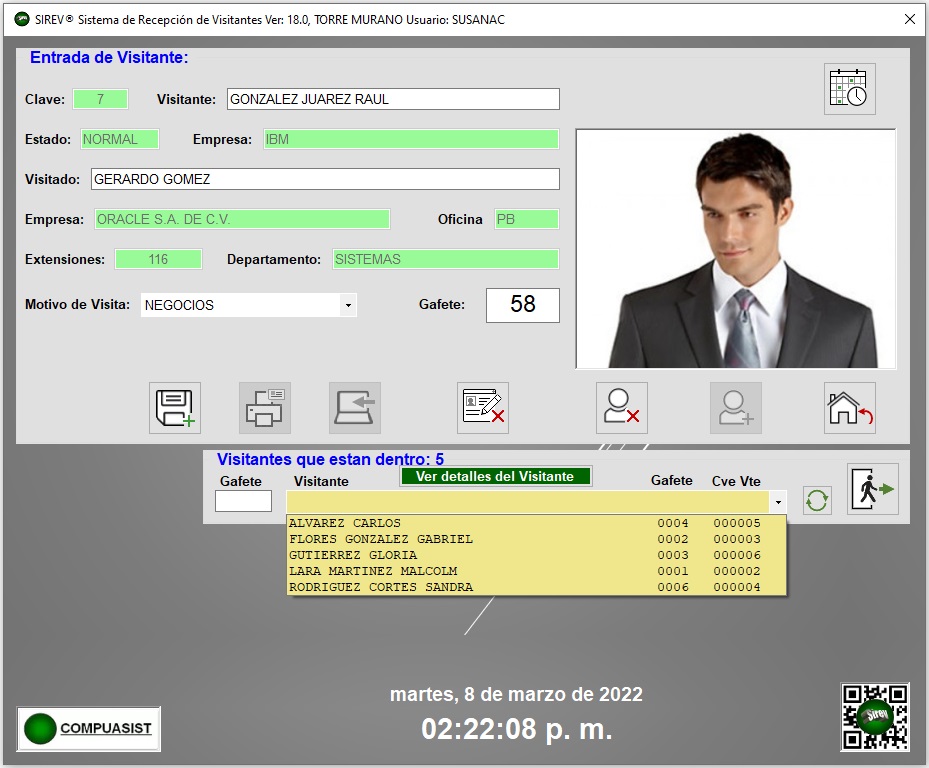Click the Gafete number 58 field
The height and width of the screenshot is (768, 929).
pyautogui.click(x=523, y=305)
